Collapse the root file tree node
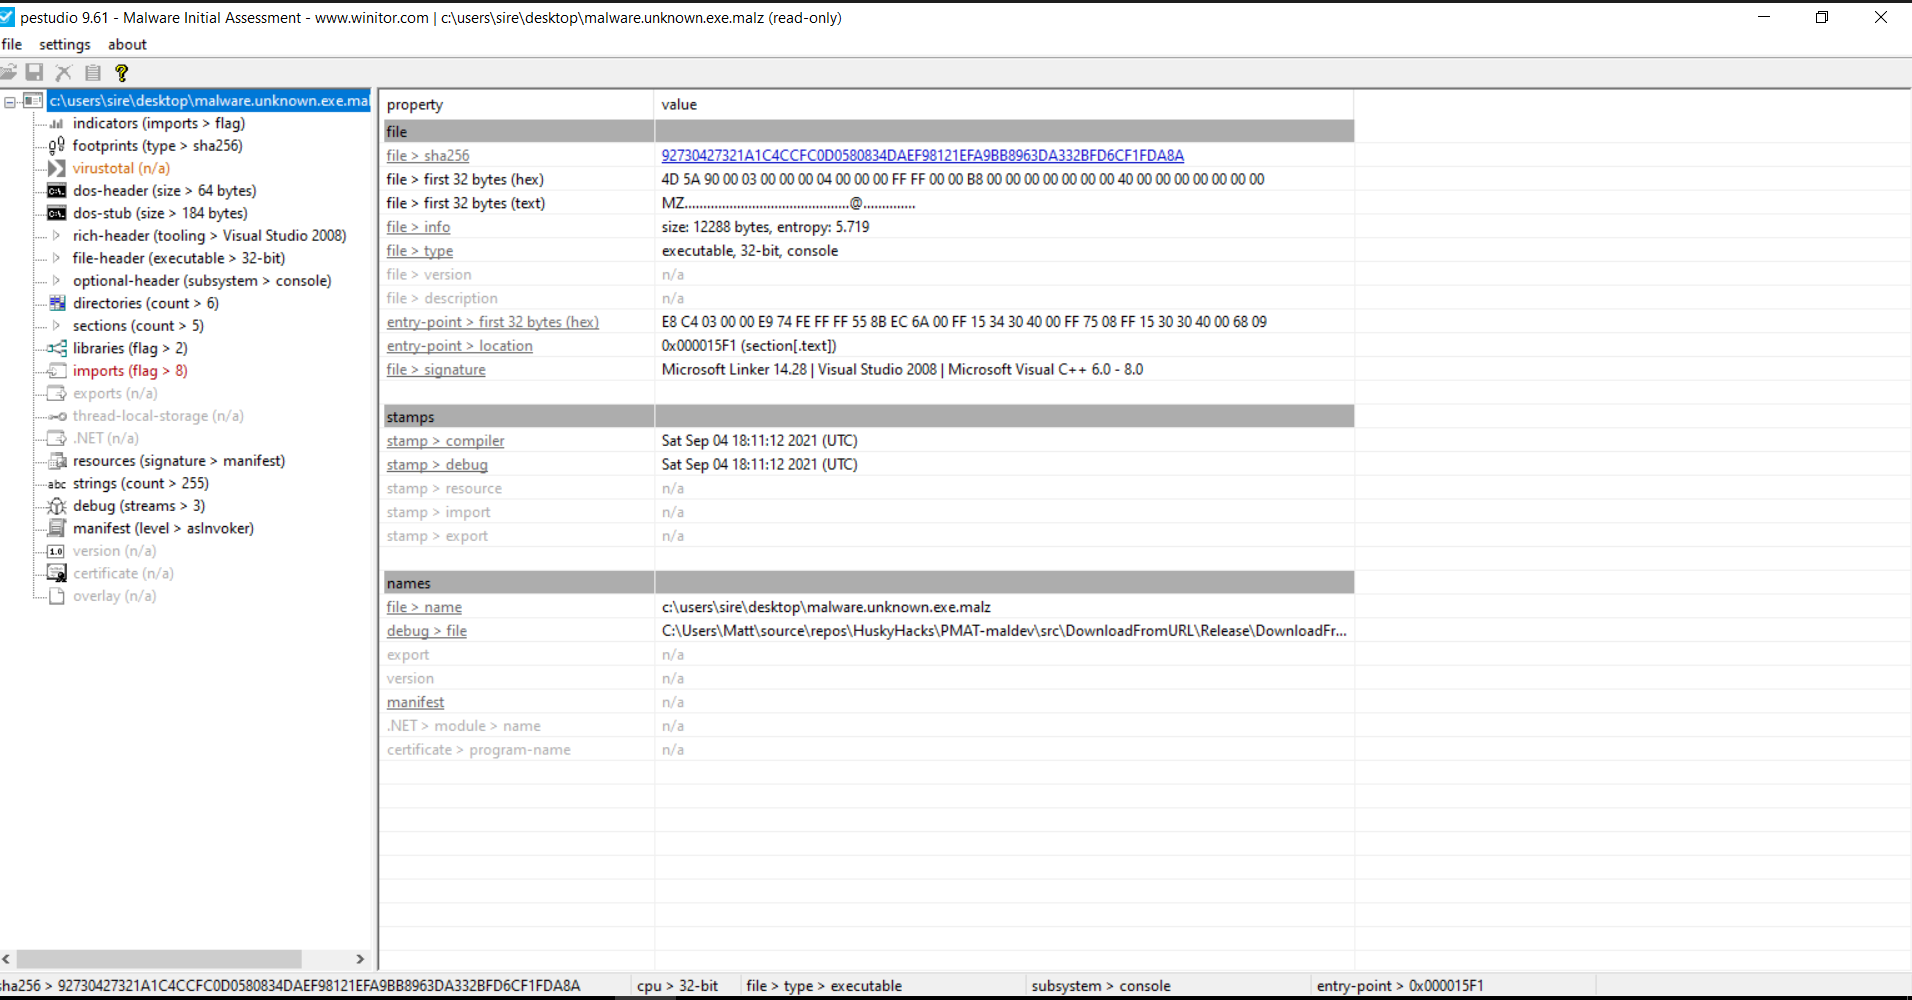The height and width of the screenshot is (1000, 1912). 10,101
